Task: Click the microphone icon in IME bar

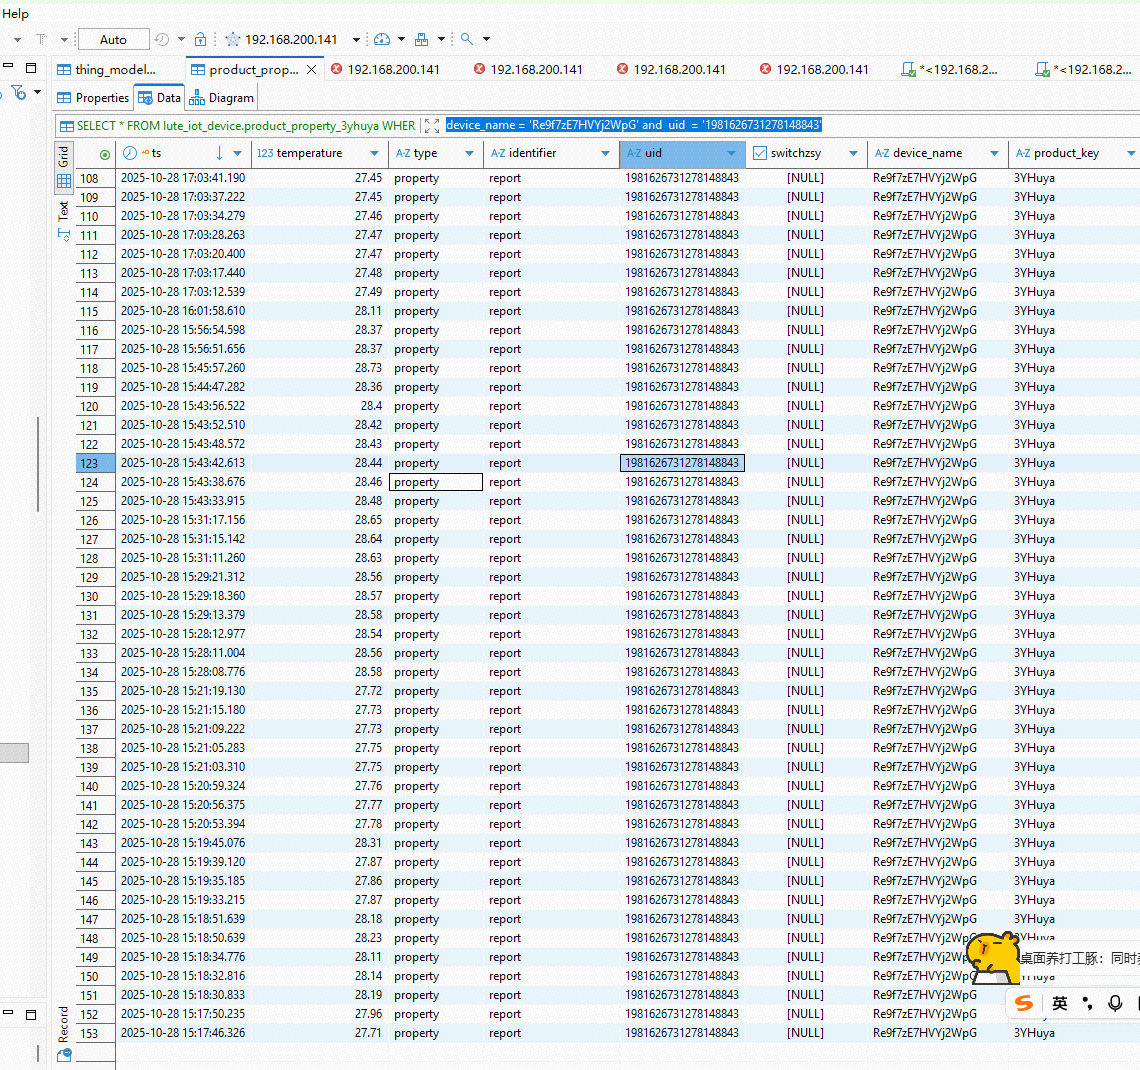Action: [1115, 1003]
